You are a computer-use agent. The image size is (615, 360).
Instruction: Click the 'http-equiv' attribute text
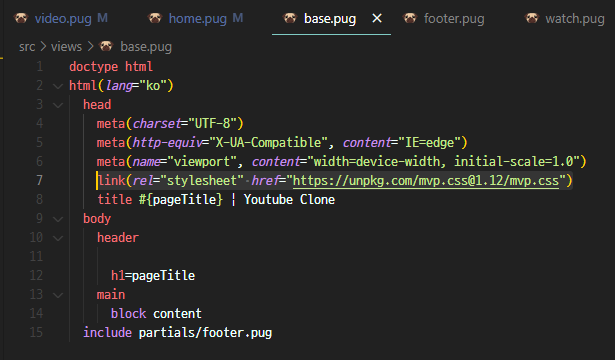[x=167, y=143]
